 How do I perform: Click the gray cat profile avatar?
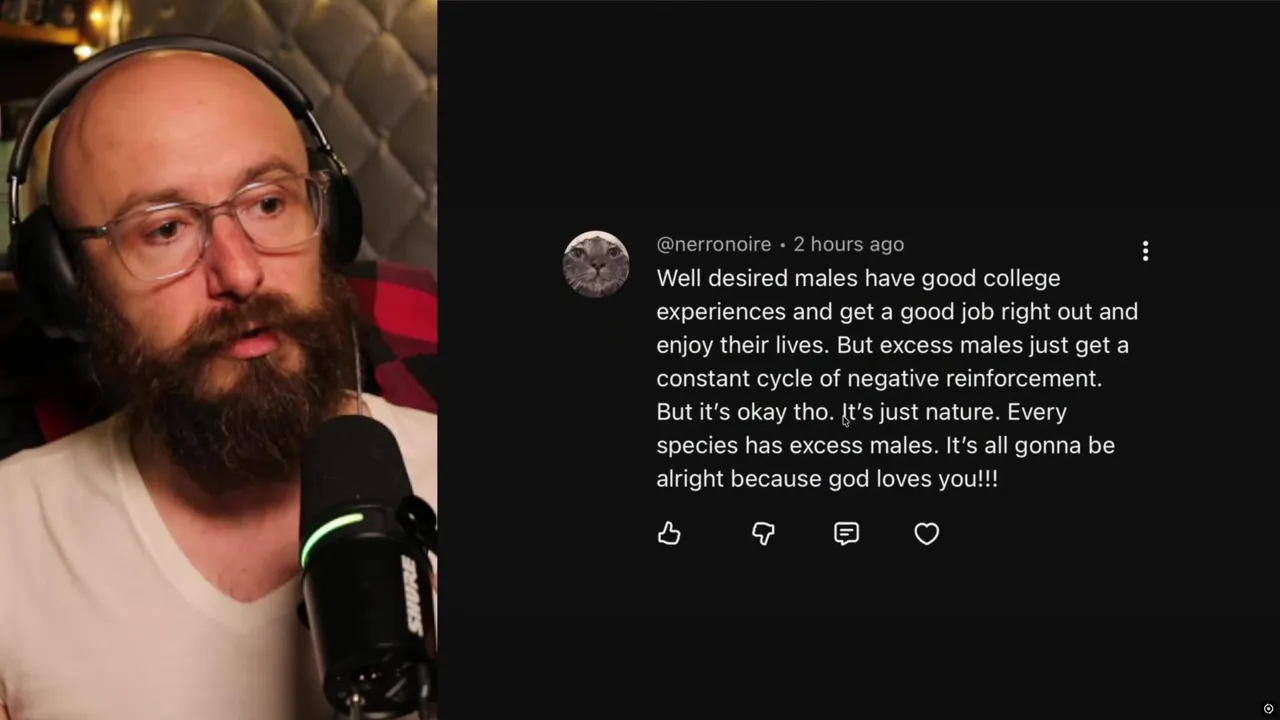[596, 264]
